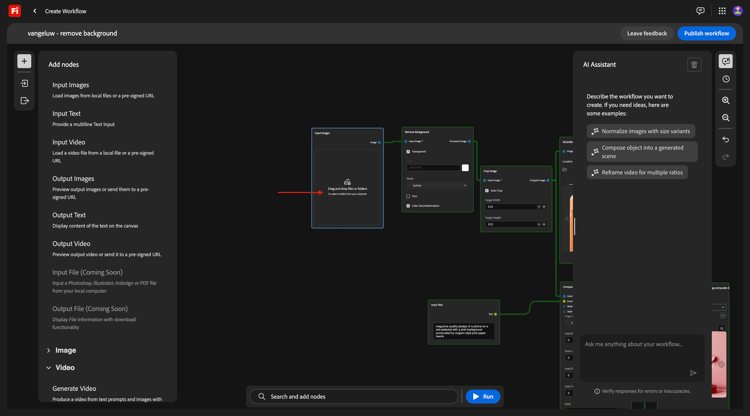Click the prompt text box in Input Text node
The height and width of the screenshot is (416, 750).
point(463,331)
